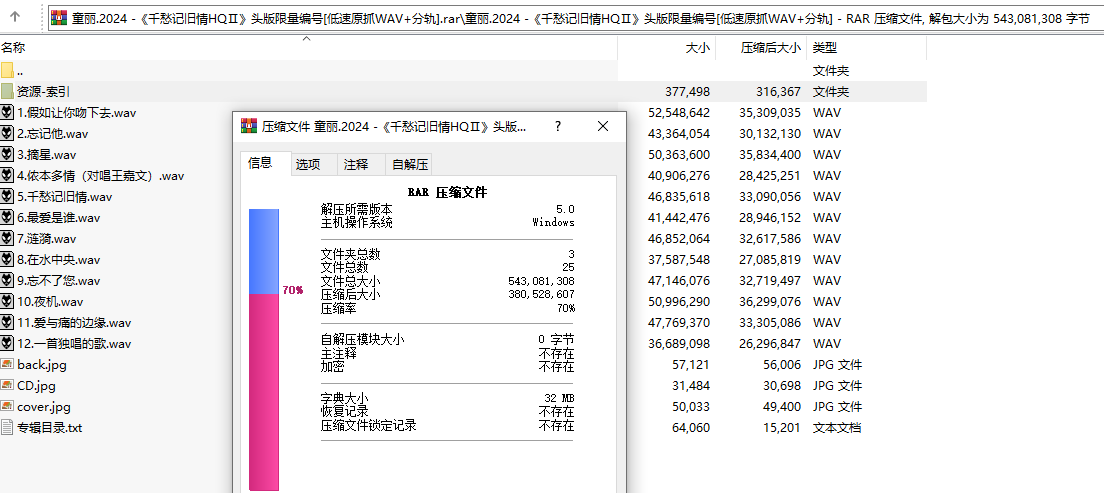Viewport: 1104px width, 493px height.
Task: Click the archive path address field
Action: 570,17
